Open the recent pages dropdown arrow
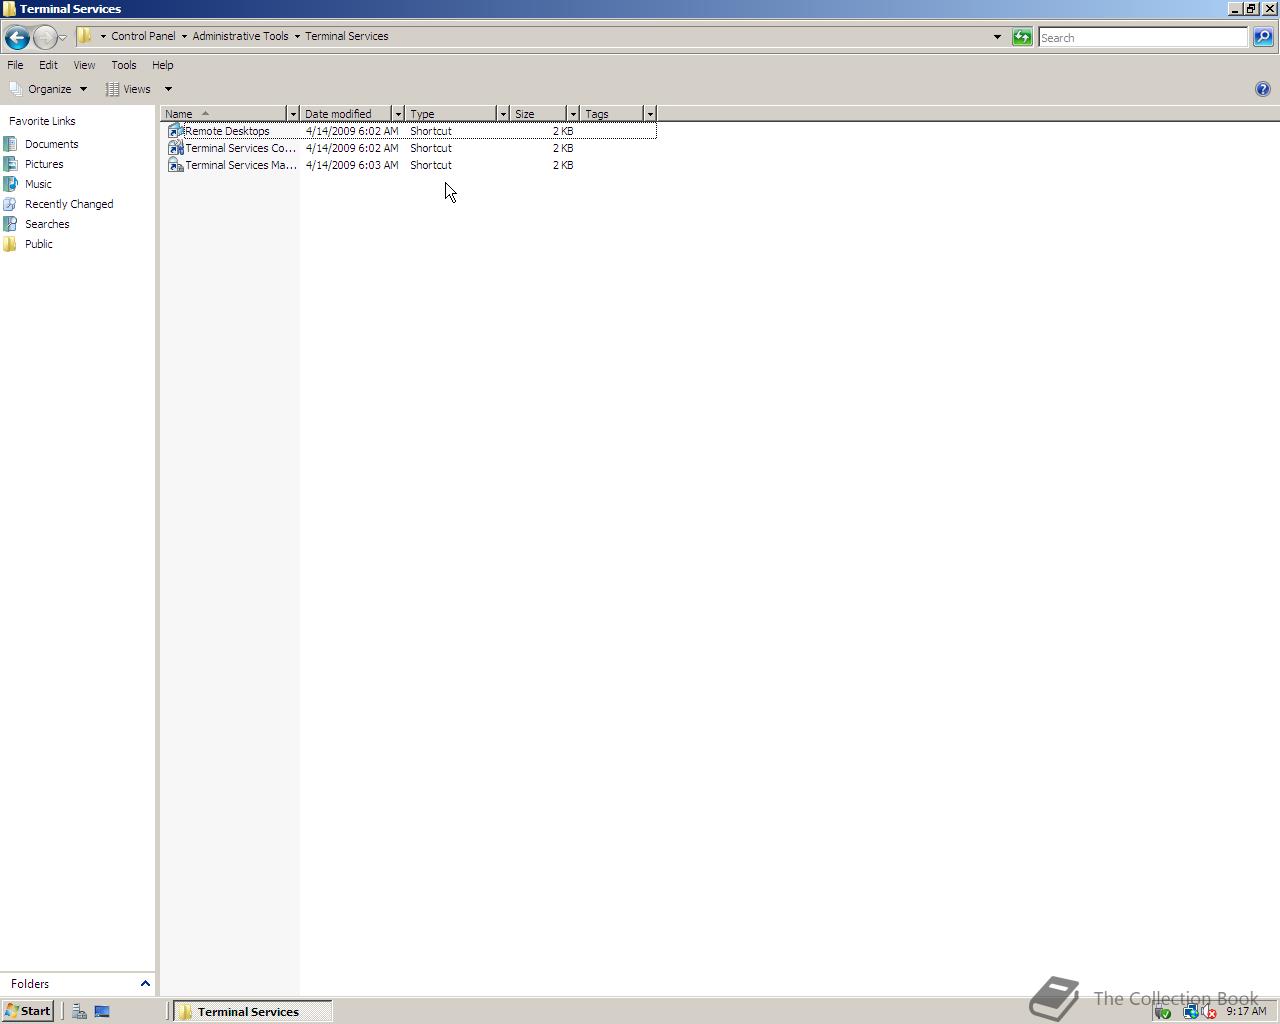The image size is (1280, 1024). pos(63,38)
